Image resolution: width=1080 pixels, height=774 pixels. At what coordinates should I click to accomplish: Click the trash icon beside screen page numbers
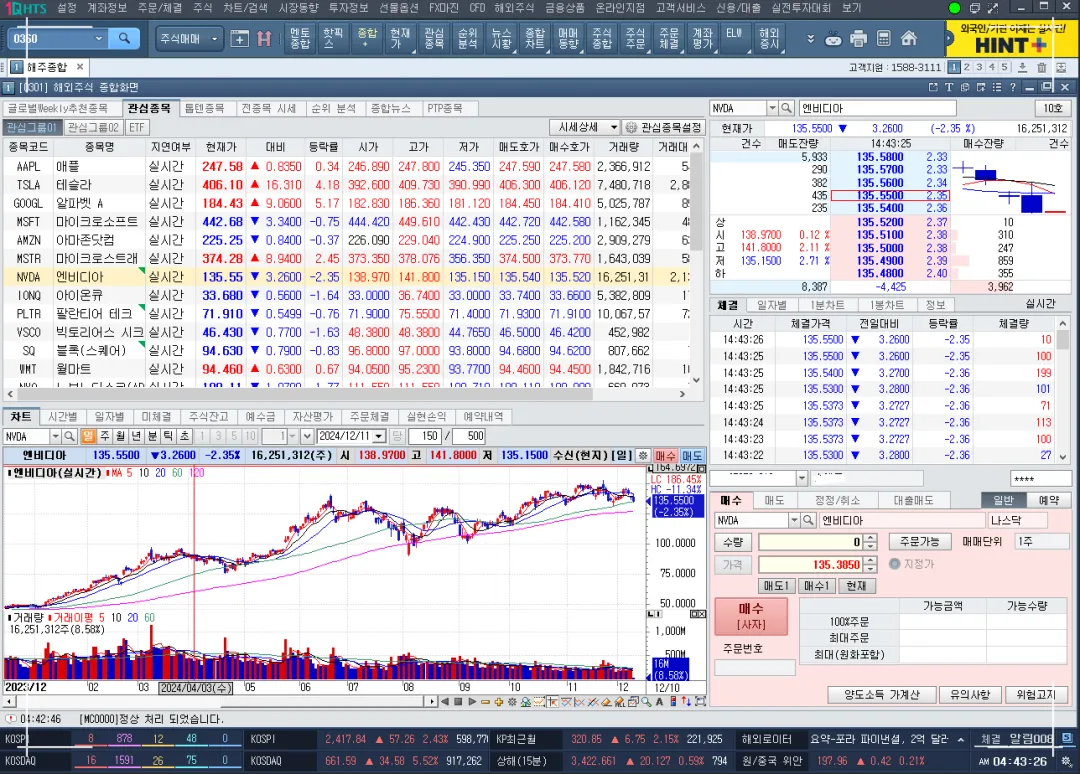(1041, 67)
